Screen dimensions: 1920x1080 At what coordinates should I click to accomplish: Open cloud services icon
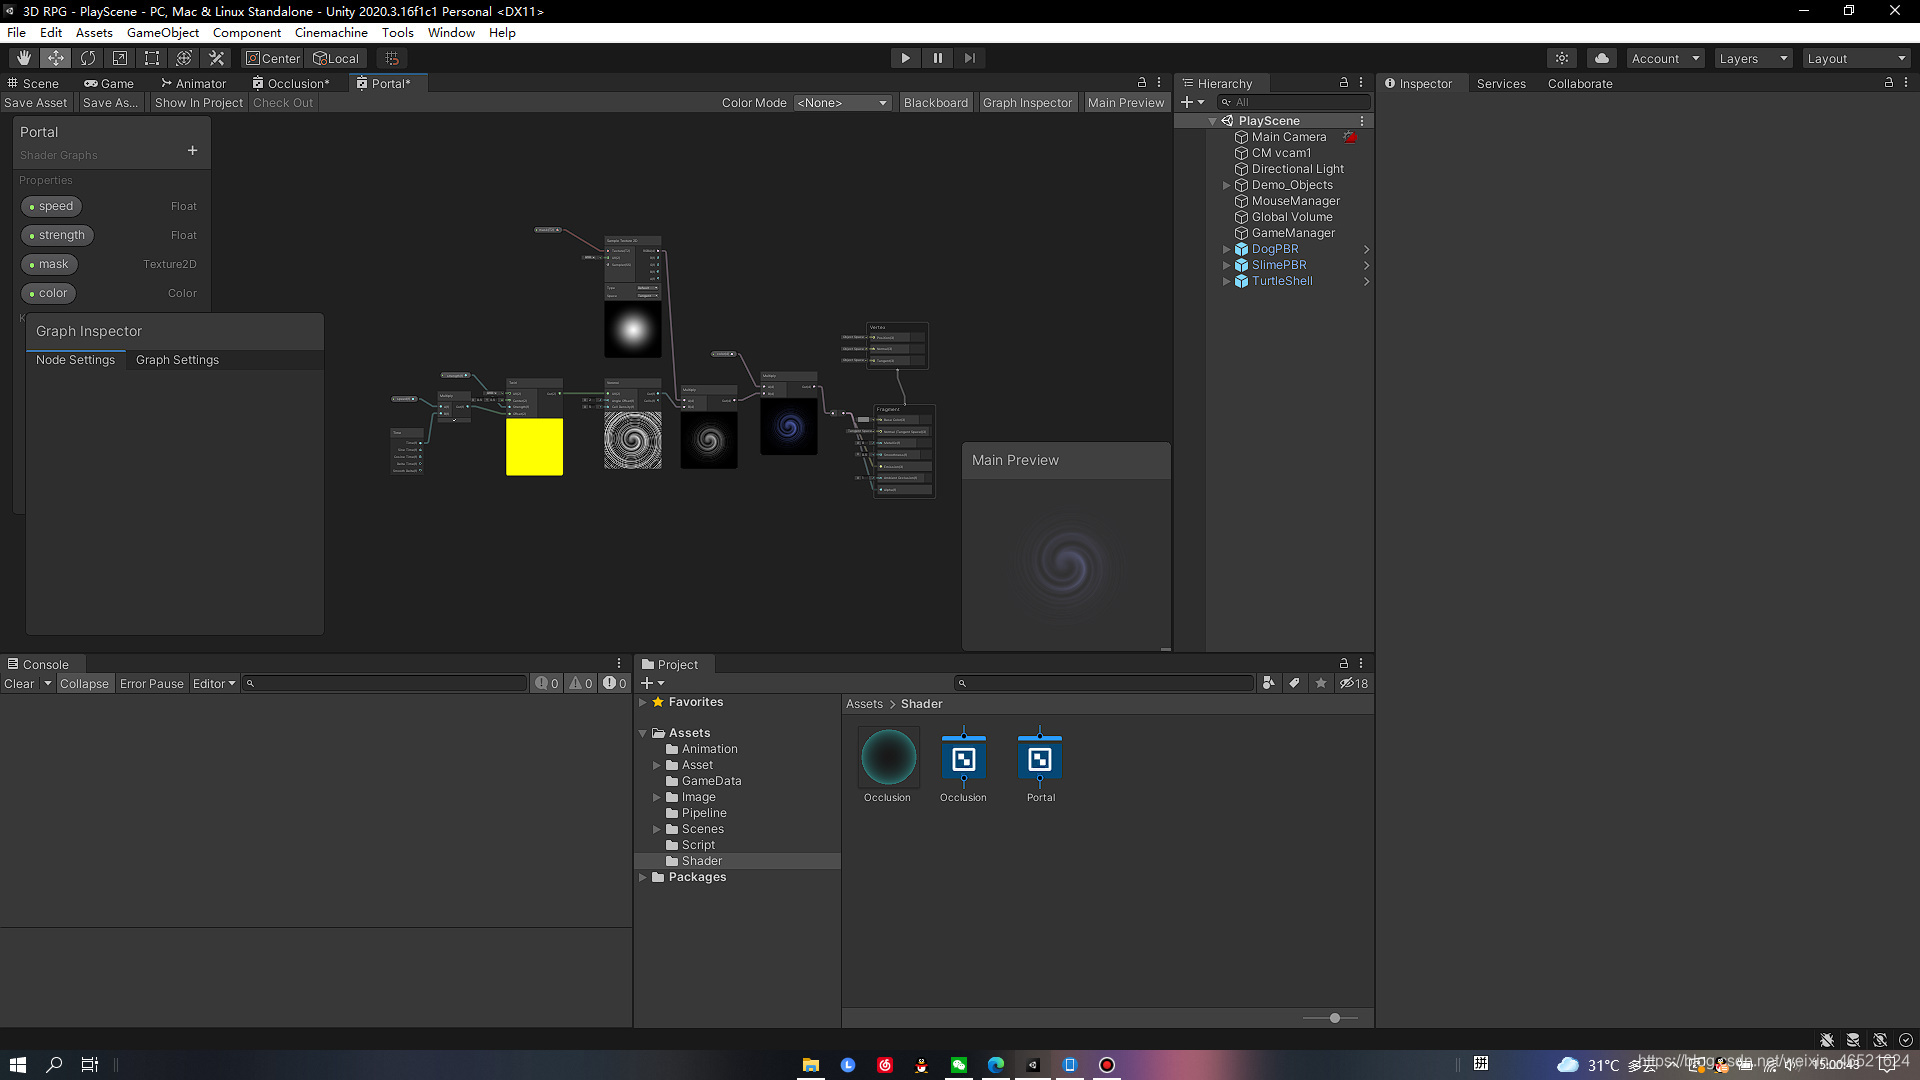(x=1601, y=58)
